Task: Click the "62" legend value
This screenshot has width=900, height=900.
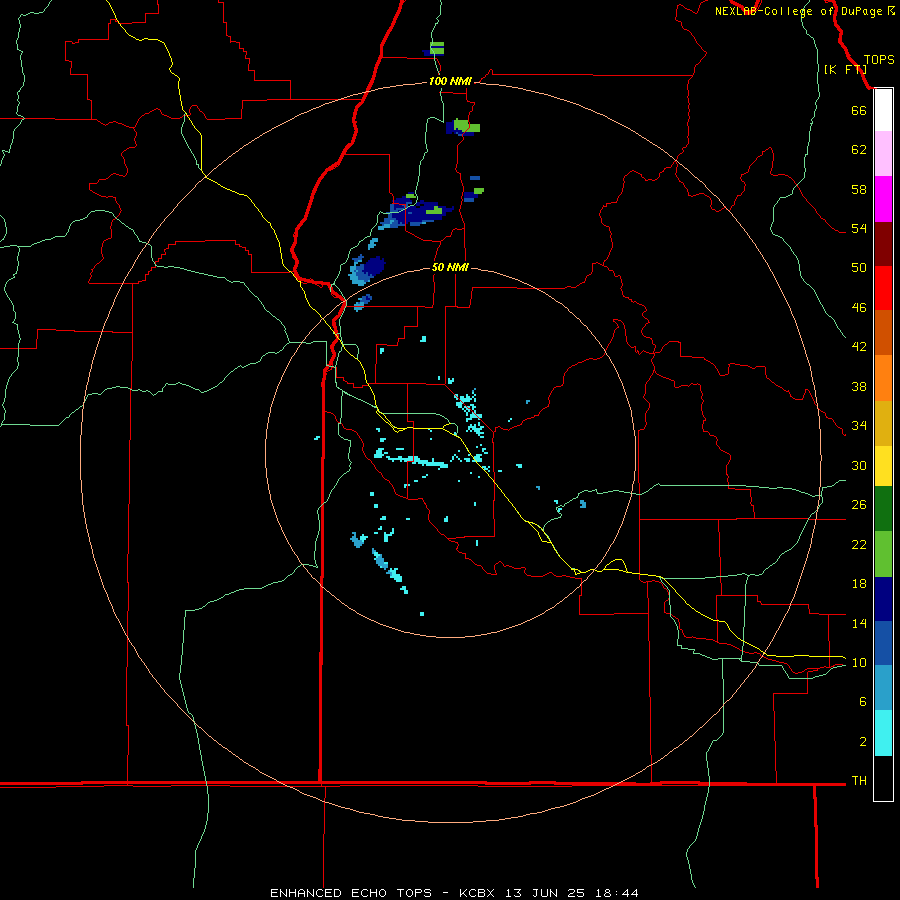Action: (x=859, y=150)
